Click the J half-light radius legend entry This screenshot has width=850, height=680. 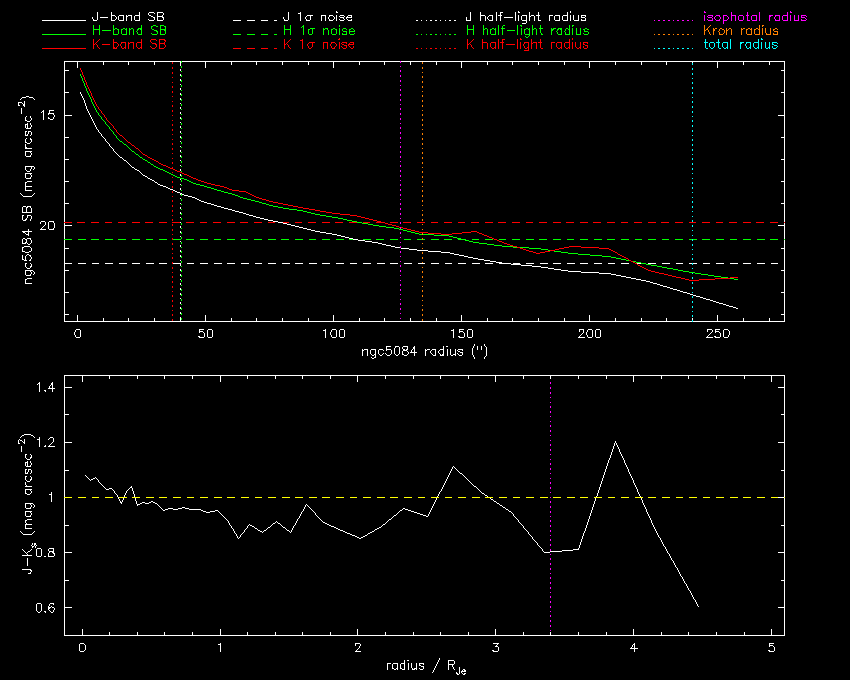point(526,18)
